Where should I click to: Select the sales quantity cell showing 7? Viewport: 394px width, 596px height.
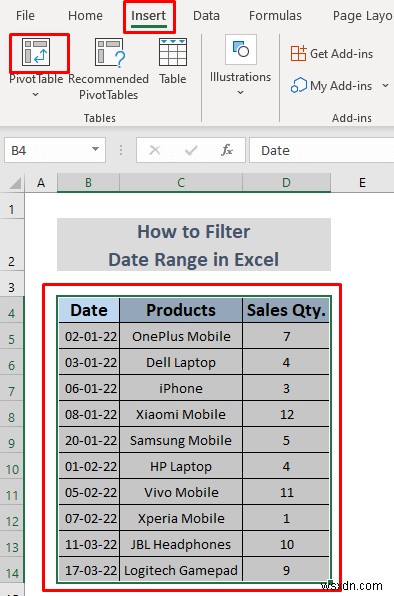286,336
